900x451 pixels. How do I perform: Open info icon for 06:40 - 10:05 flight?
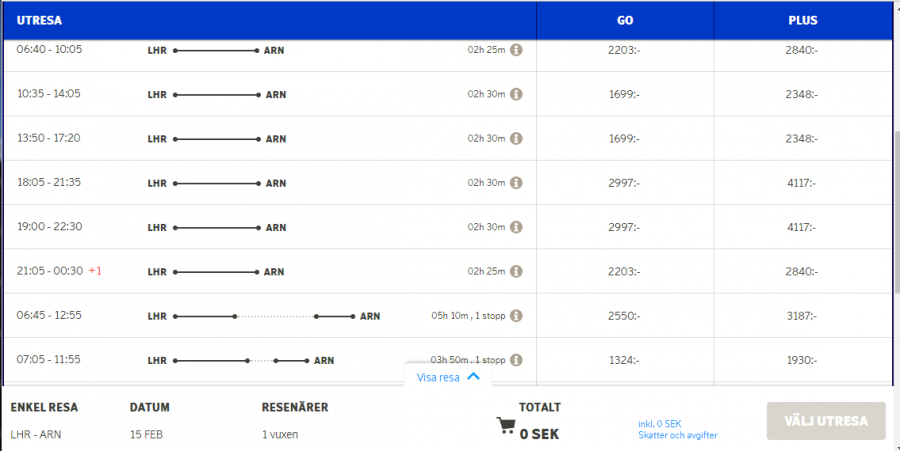click(517, 50)
